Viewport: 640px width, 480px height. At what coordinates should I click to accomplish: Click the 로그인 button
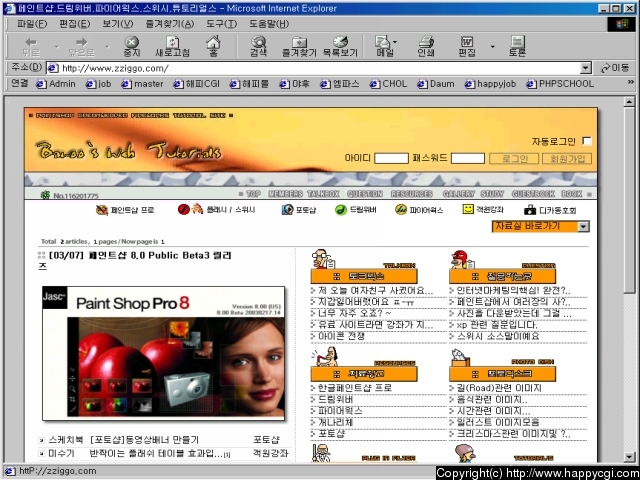point(514,158)
